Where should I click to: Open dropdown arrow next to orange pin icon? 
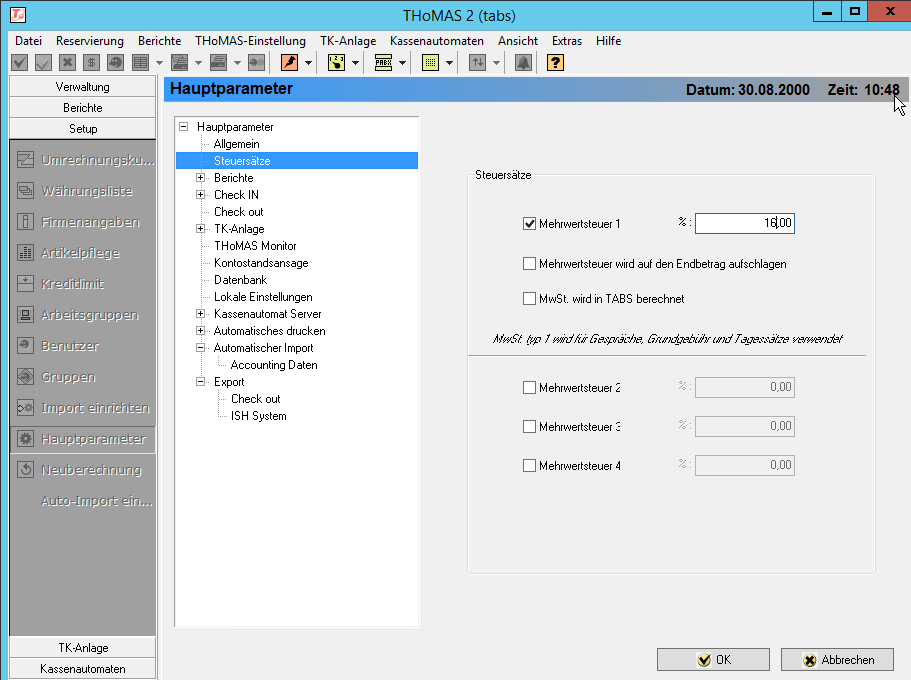[x=308, y=63]
